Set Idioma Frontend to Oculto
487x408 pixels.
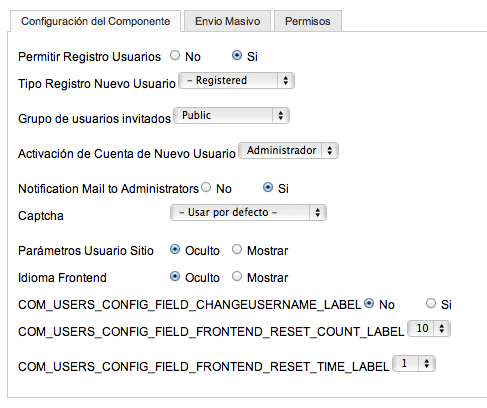coord(175,276)
